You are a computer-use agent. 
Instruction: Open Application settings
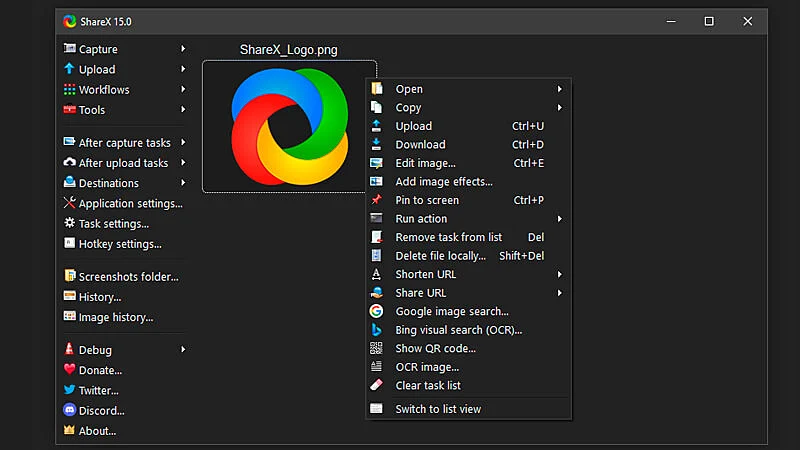pos(130,204)
